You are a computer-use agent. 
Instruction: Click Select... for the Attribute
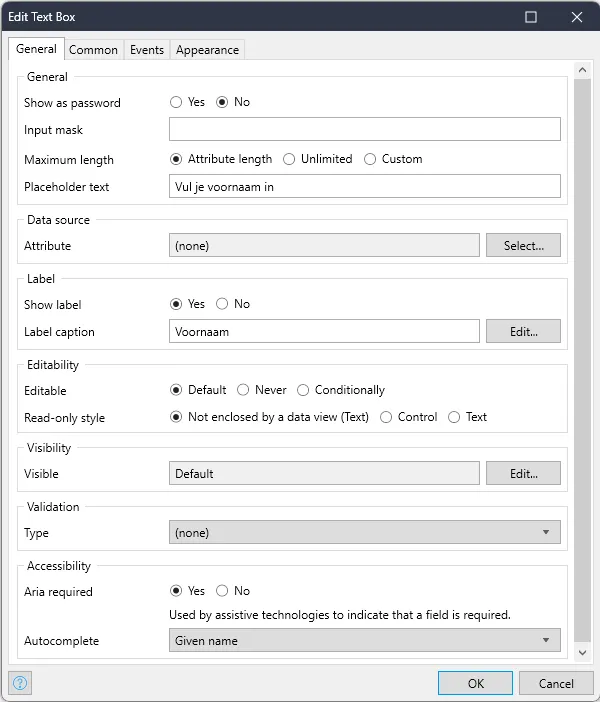(x=523, y=245)
